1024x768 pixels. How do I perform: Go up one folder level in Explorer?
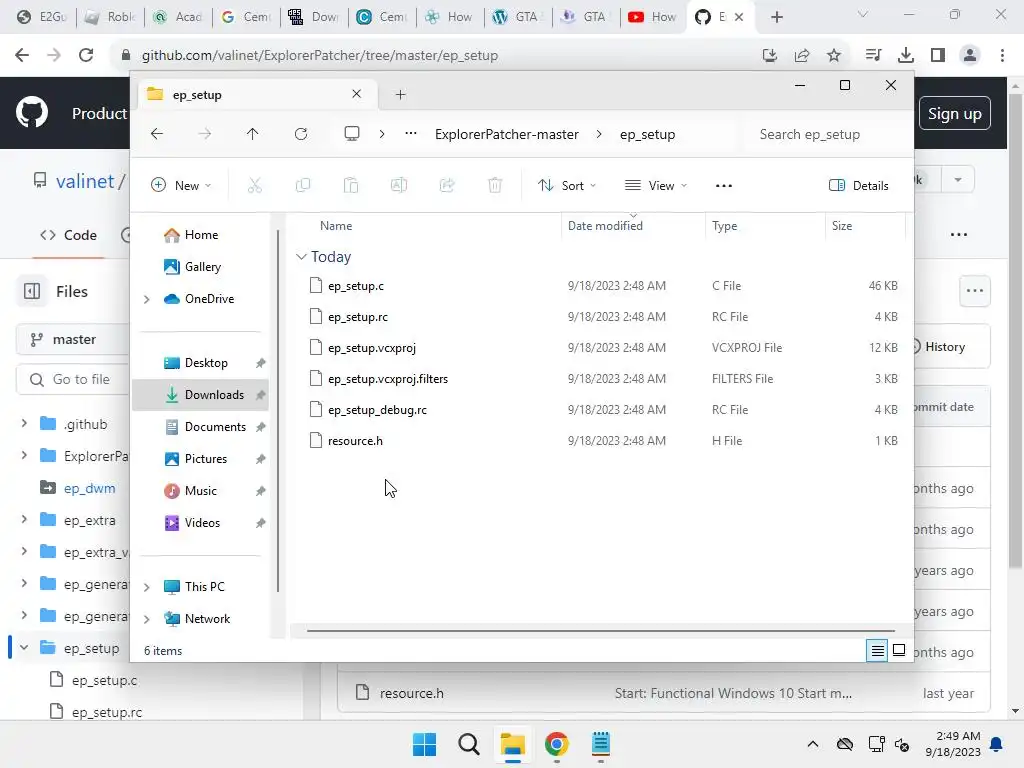[x=253, y=135]
